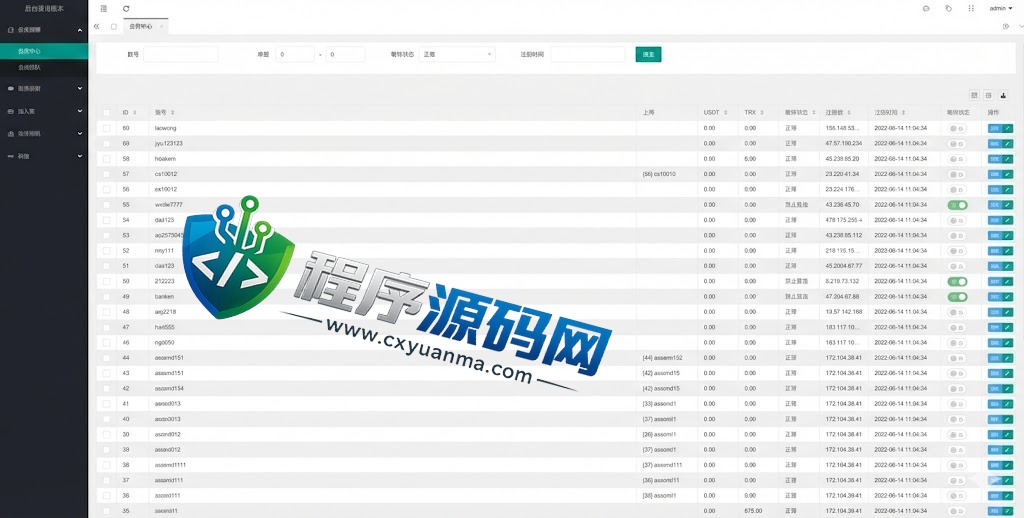Expand the last sidebar menu with key icon
The image size is (1024, 518).
44,157
